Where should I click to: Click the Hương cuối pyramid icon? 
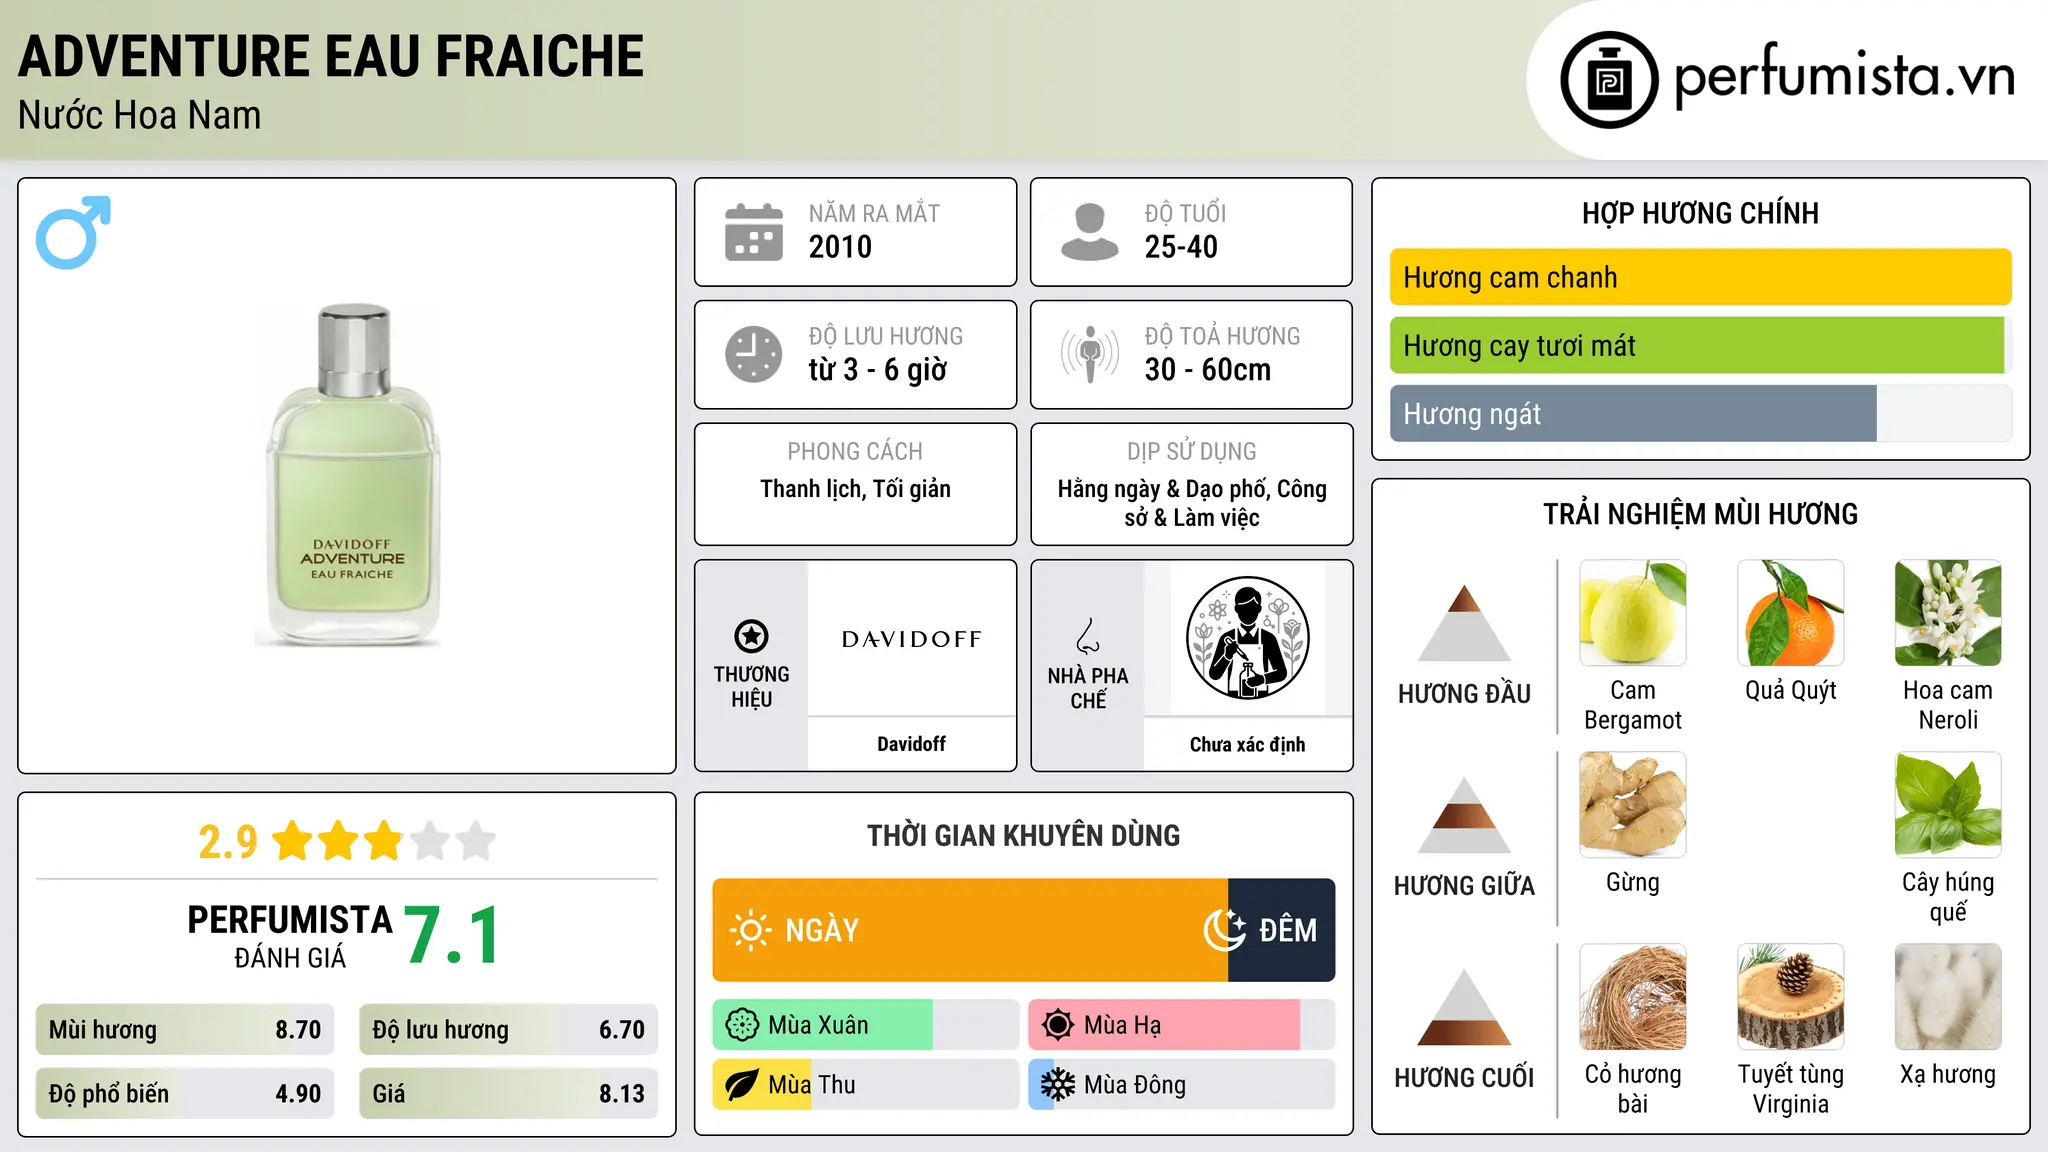pos(1464,1007)
